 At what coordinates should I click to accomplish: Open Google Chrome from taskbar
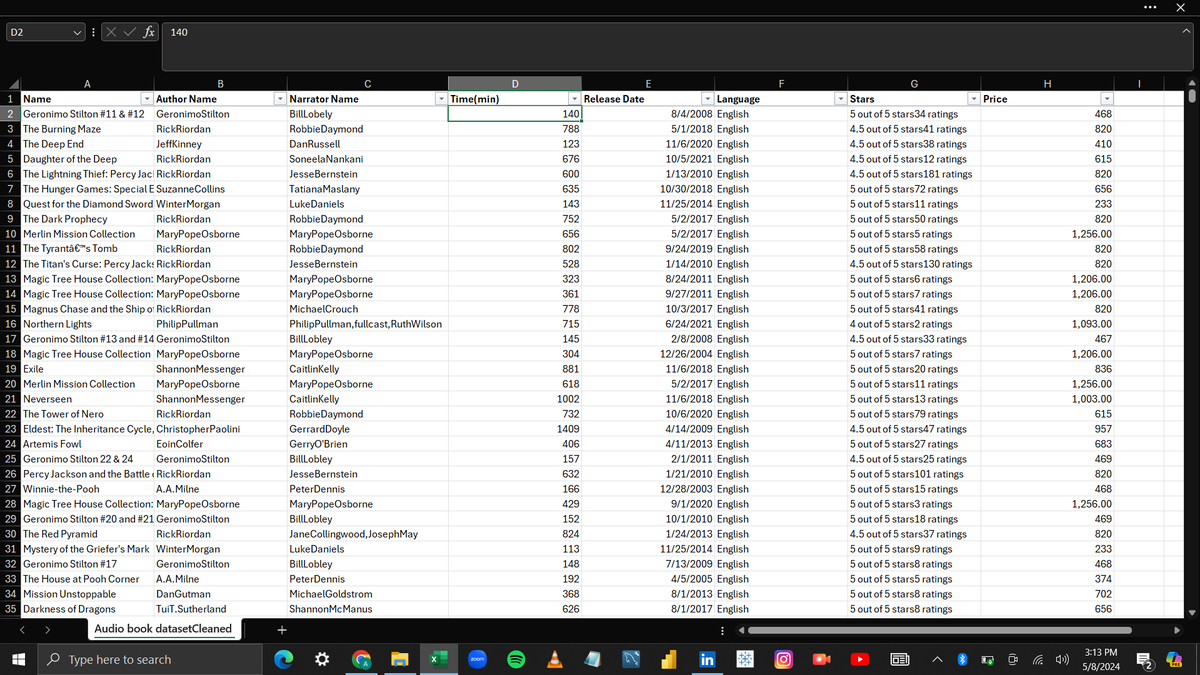(361, 660)
